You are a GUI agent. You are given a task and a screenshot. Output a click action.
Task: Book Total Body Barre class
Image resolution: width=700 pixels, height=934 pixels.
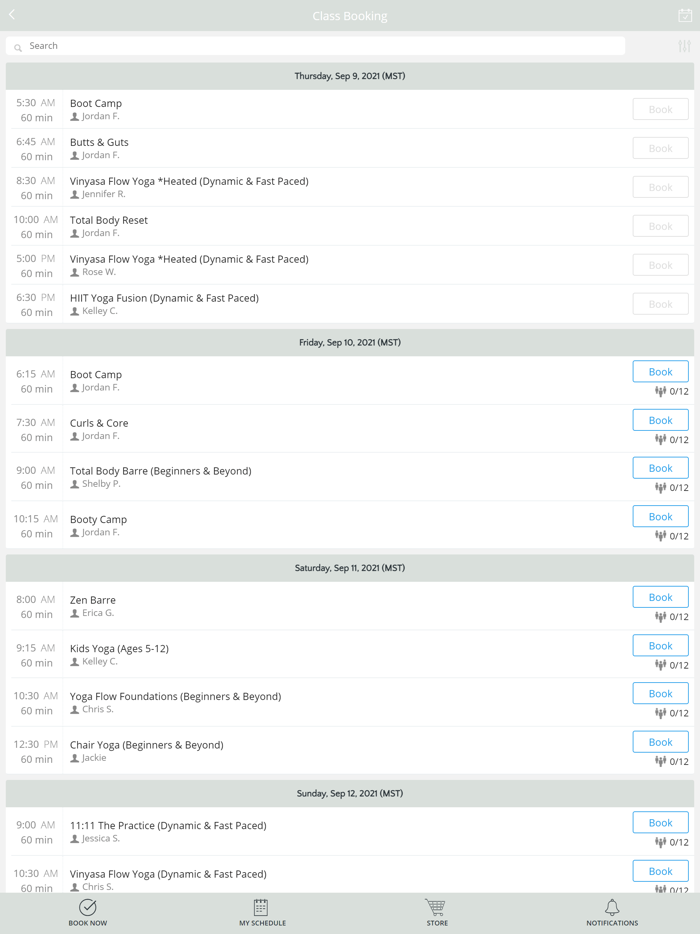click(660, 468)
